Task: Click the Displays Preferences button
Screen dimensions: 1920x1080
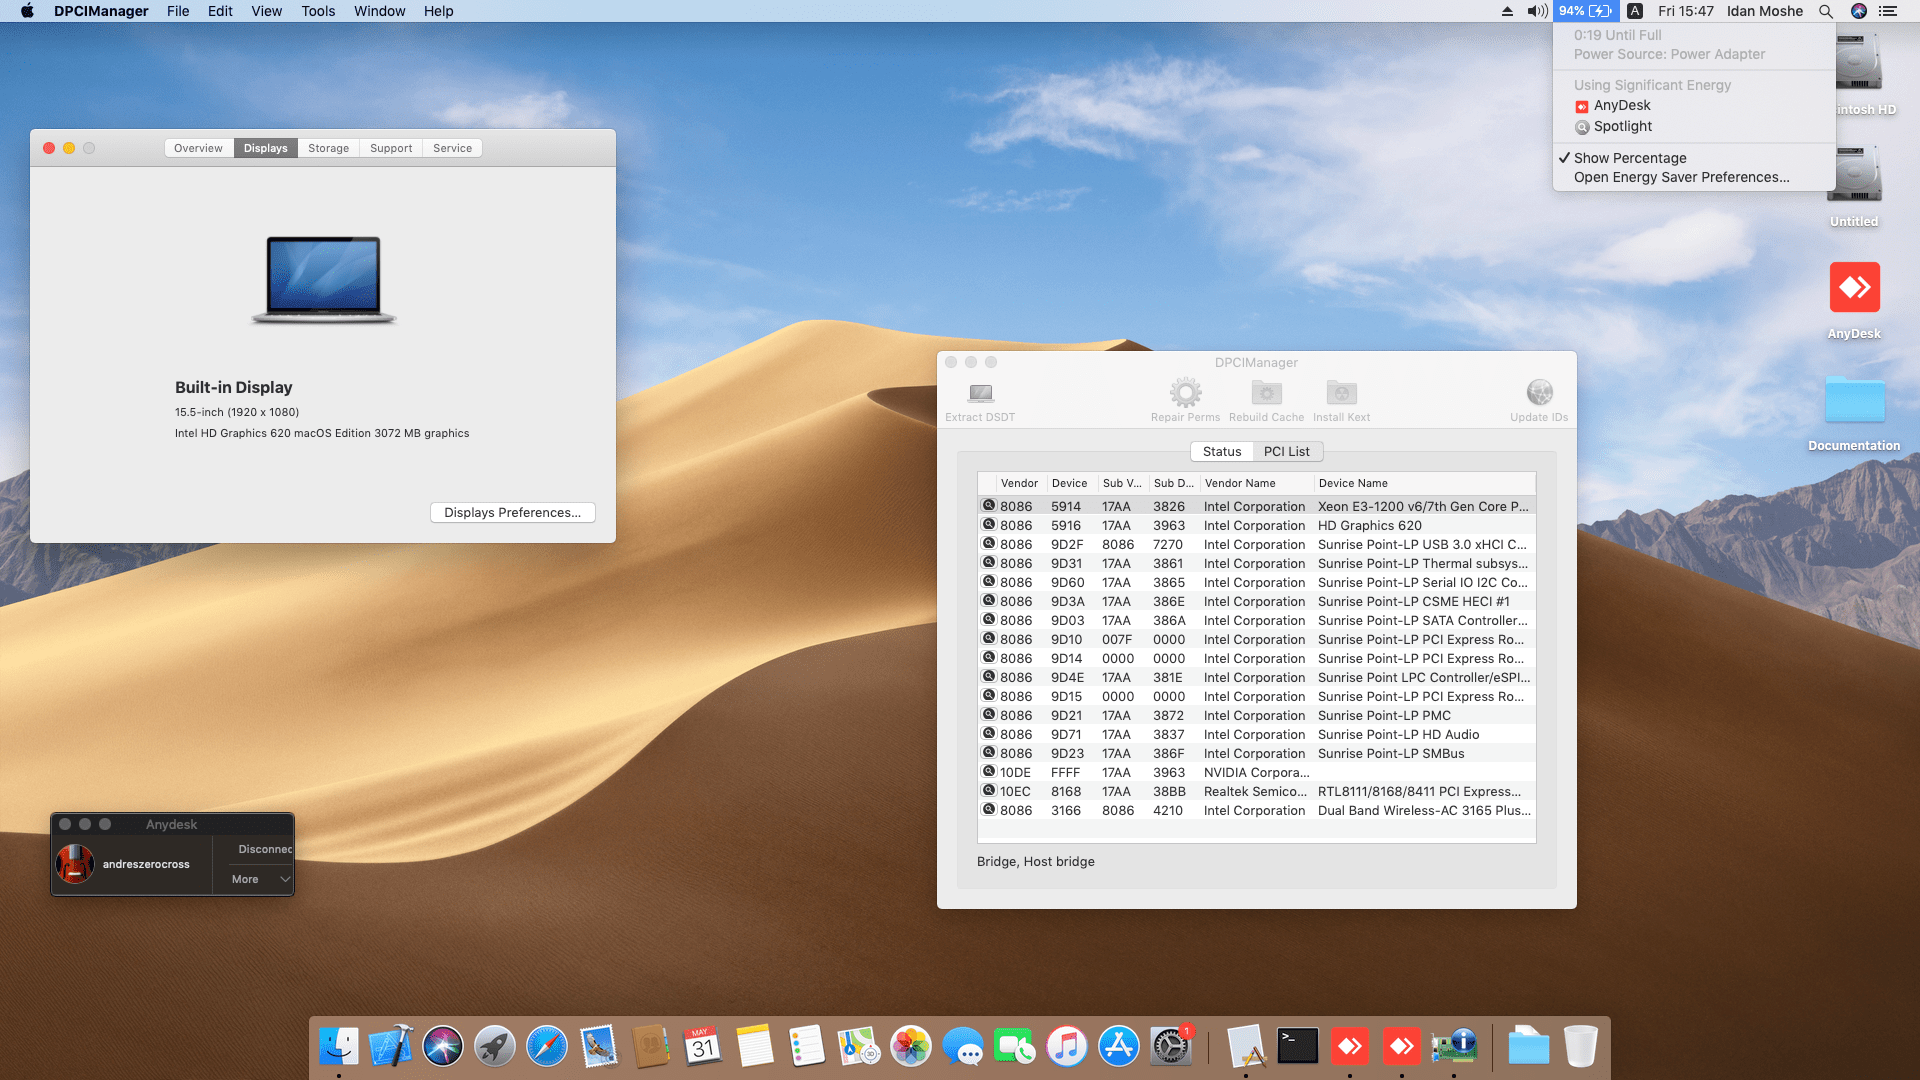Action: coord(512,513)
